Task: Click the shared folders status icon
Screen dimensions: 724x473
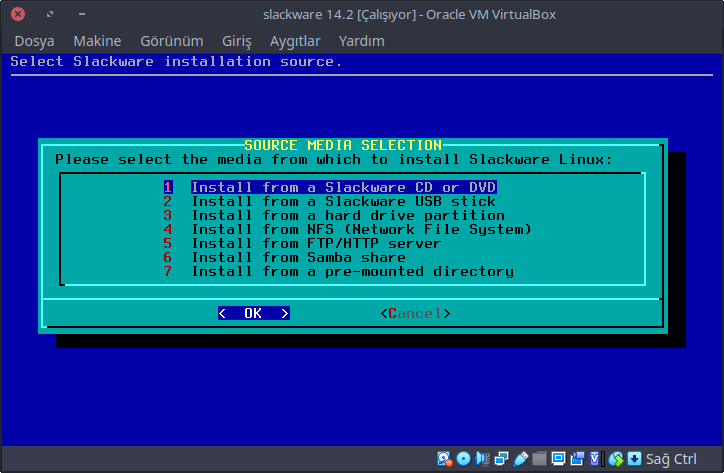Action: pos(539,459)
